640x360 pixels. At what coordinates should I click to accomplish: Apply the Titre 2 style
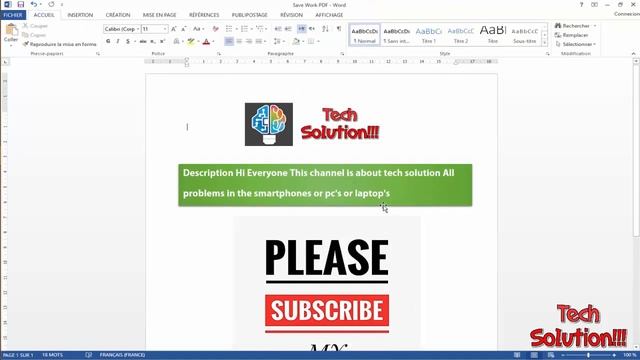click(x=460, y=35)
